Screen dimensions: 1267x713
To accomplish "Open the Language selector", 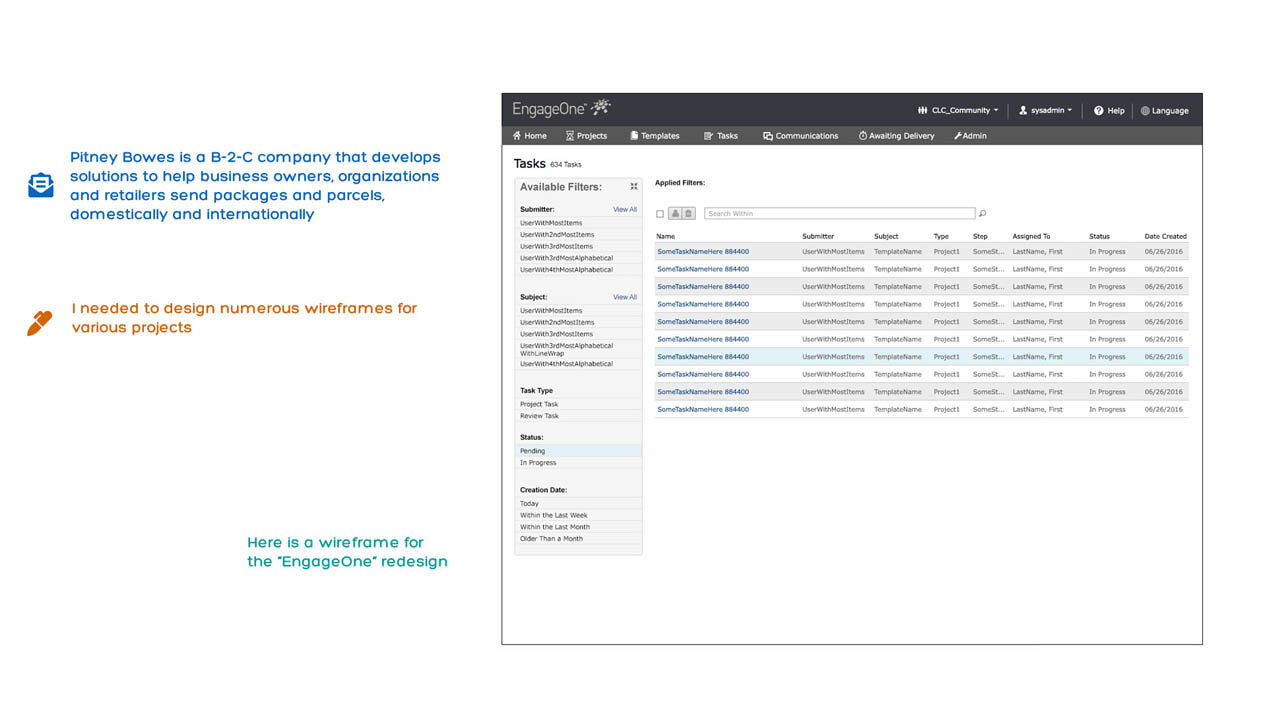I will pyautogui.click(x=1164, y=111).
